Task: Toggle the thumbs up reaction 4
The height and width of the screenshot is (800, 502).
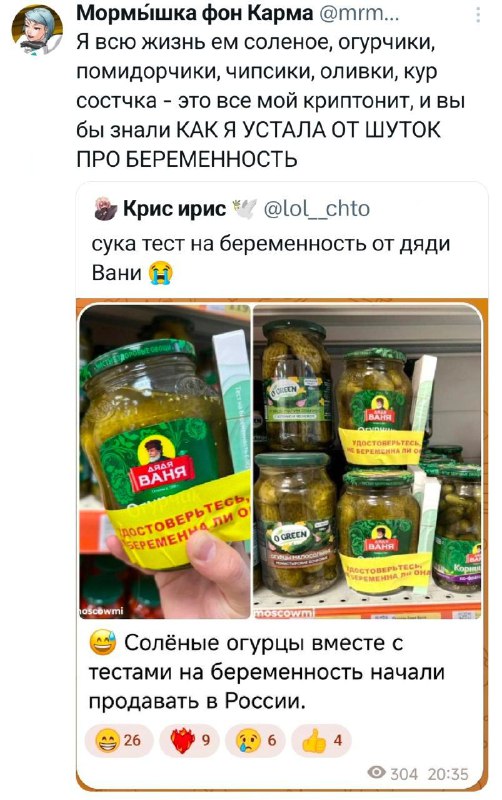Action: (321, 740)
